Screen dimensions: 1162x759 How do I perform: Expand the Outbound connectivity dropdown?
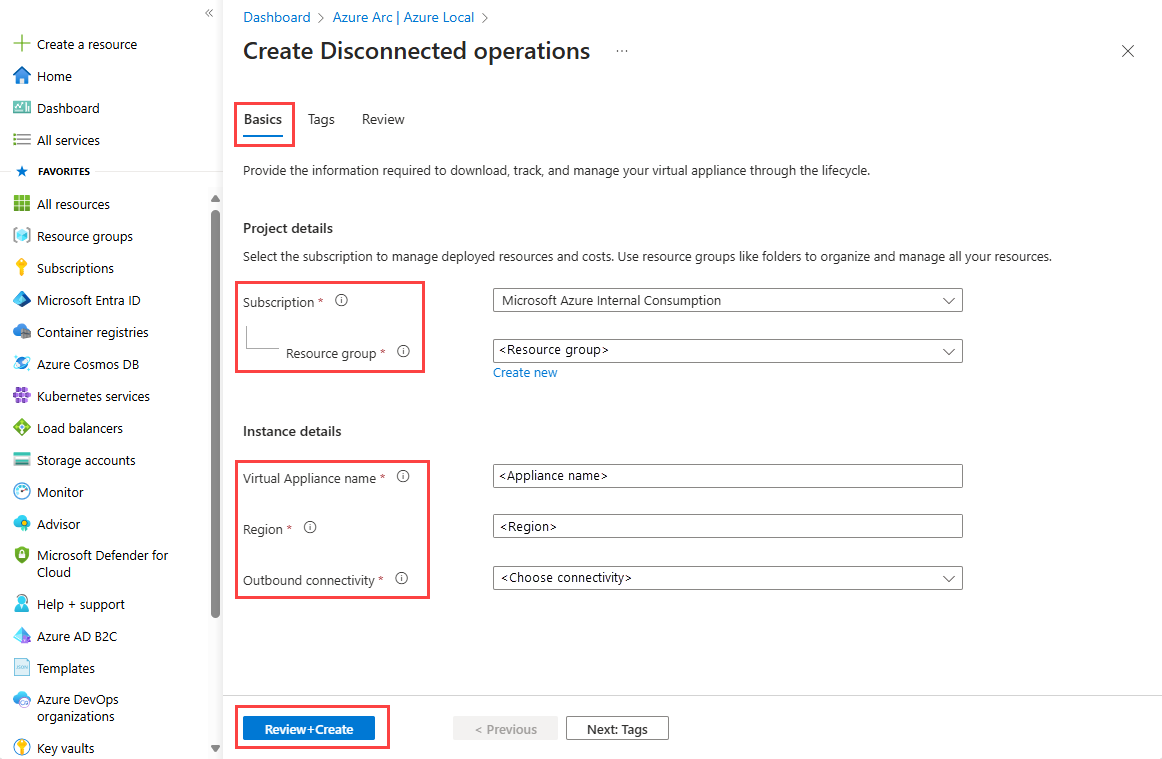pos(727,578)
